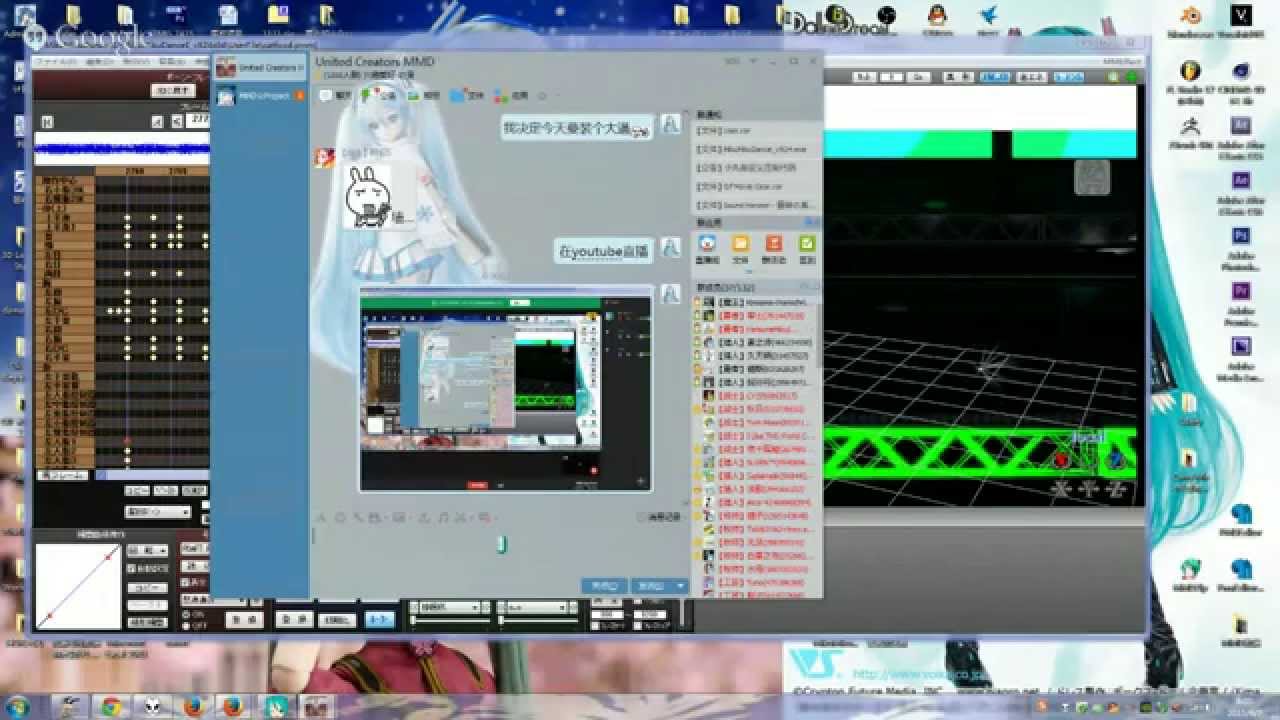The image size is (1280, 720).
Task: Select the OFF radio button in MMD
Action: 186,626
